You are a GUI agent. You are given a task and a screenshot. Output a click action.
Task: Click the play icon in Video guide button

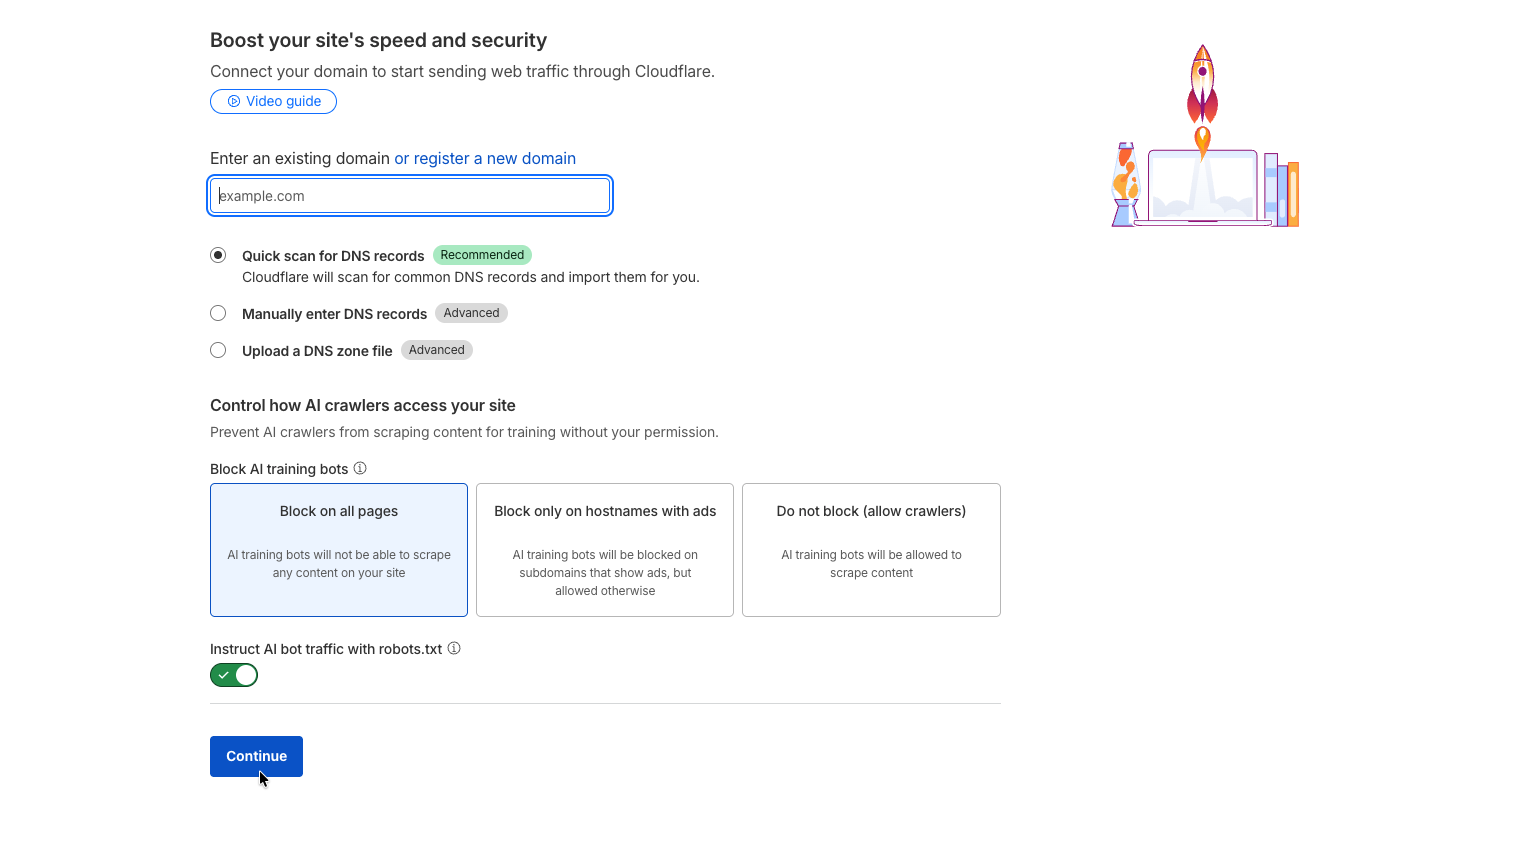click(x=234, y=101)
